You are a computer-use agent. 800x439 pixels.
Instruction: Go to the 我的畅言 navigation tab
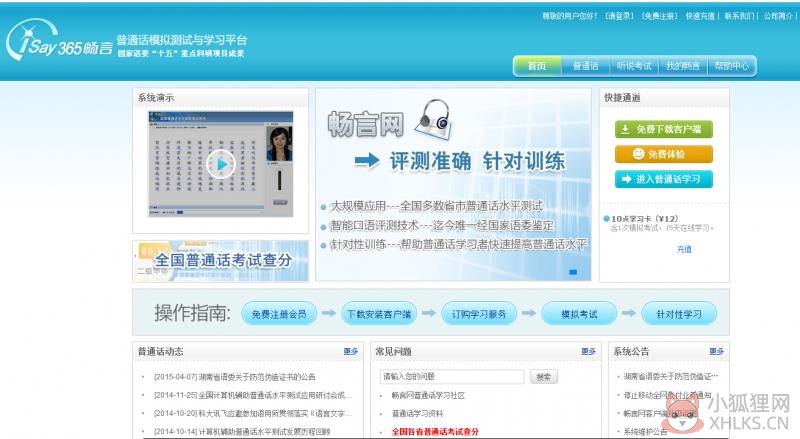tap(683, 66)
